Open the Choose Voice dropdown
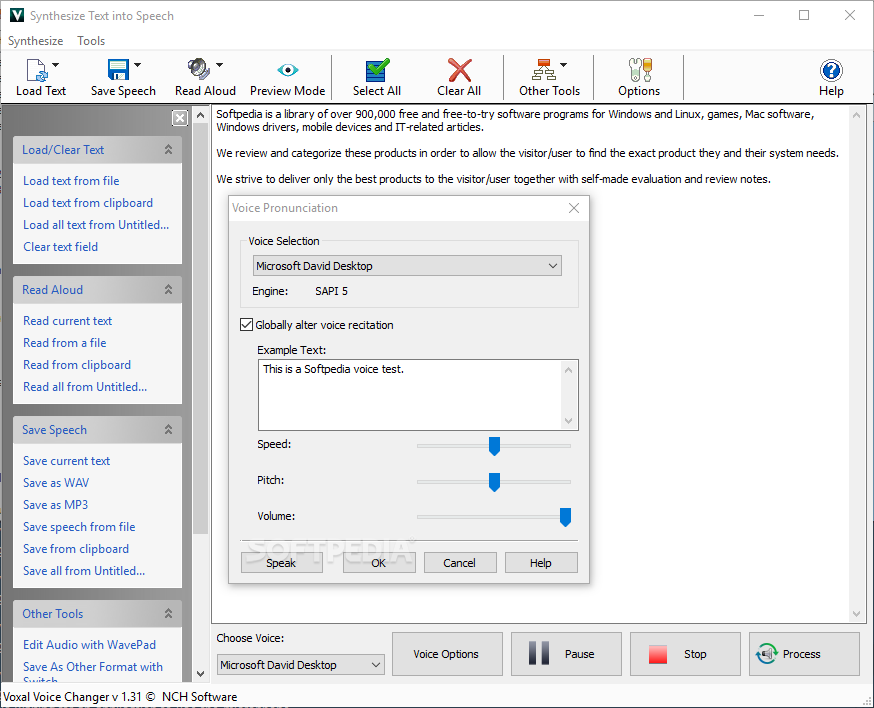This screenshot has height=708, width=874. (300, 665)
